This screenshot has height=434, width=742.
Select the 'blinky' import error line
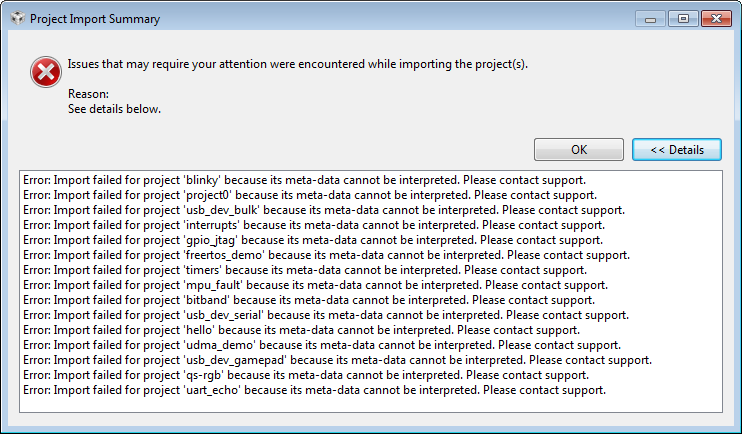304,180
